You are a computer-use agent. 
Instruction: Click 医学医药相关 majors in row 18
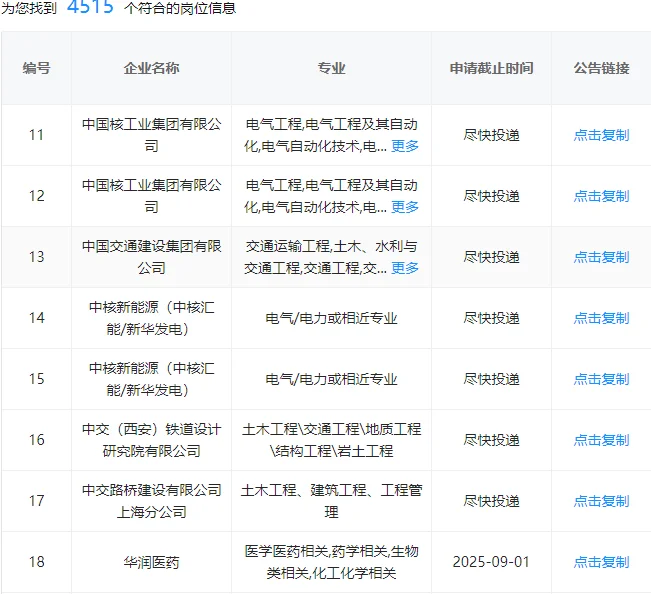[331, 562]
